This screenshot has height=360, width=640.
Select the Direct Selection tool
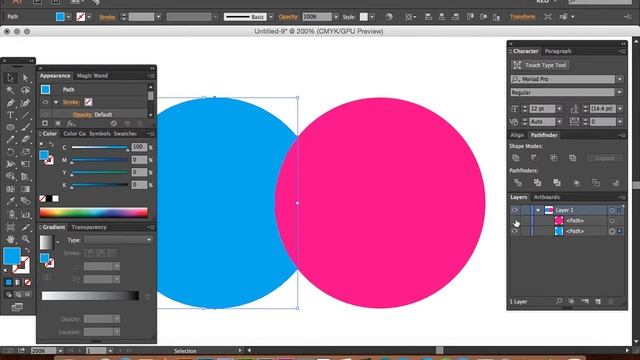coord(25,78)
